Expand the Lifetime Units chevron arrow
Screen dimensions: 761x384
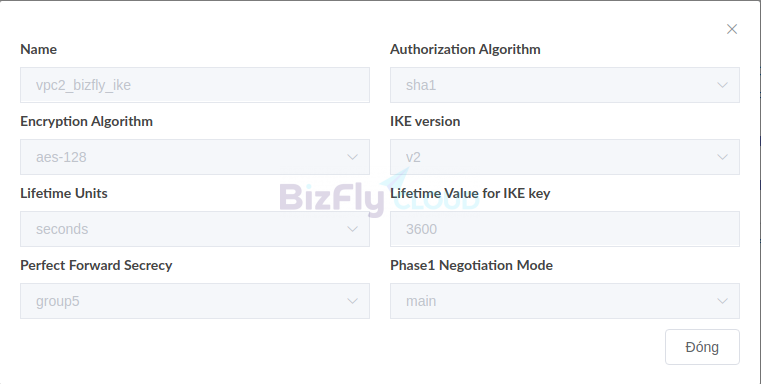(352, 229)
